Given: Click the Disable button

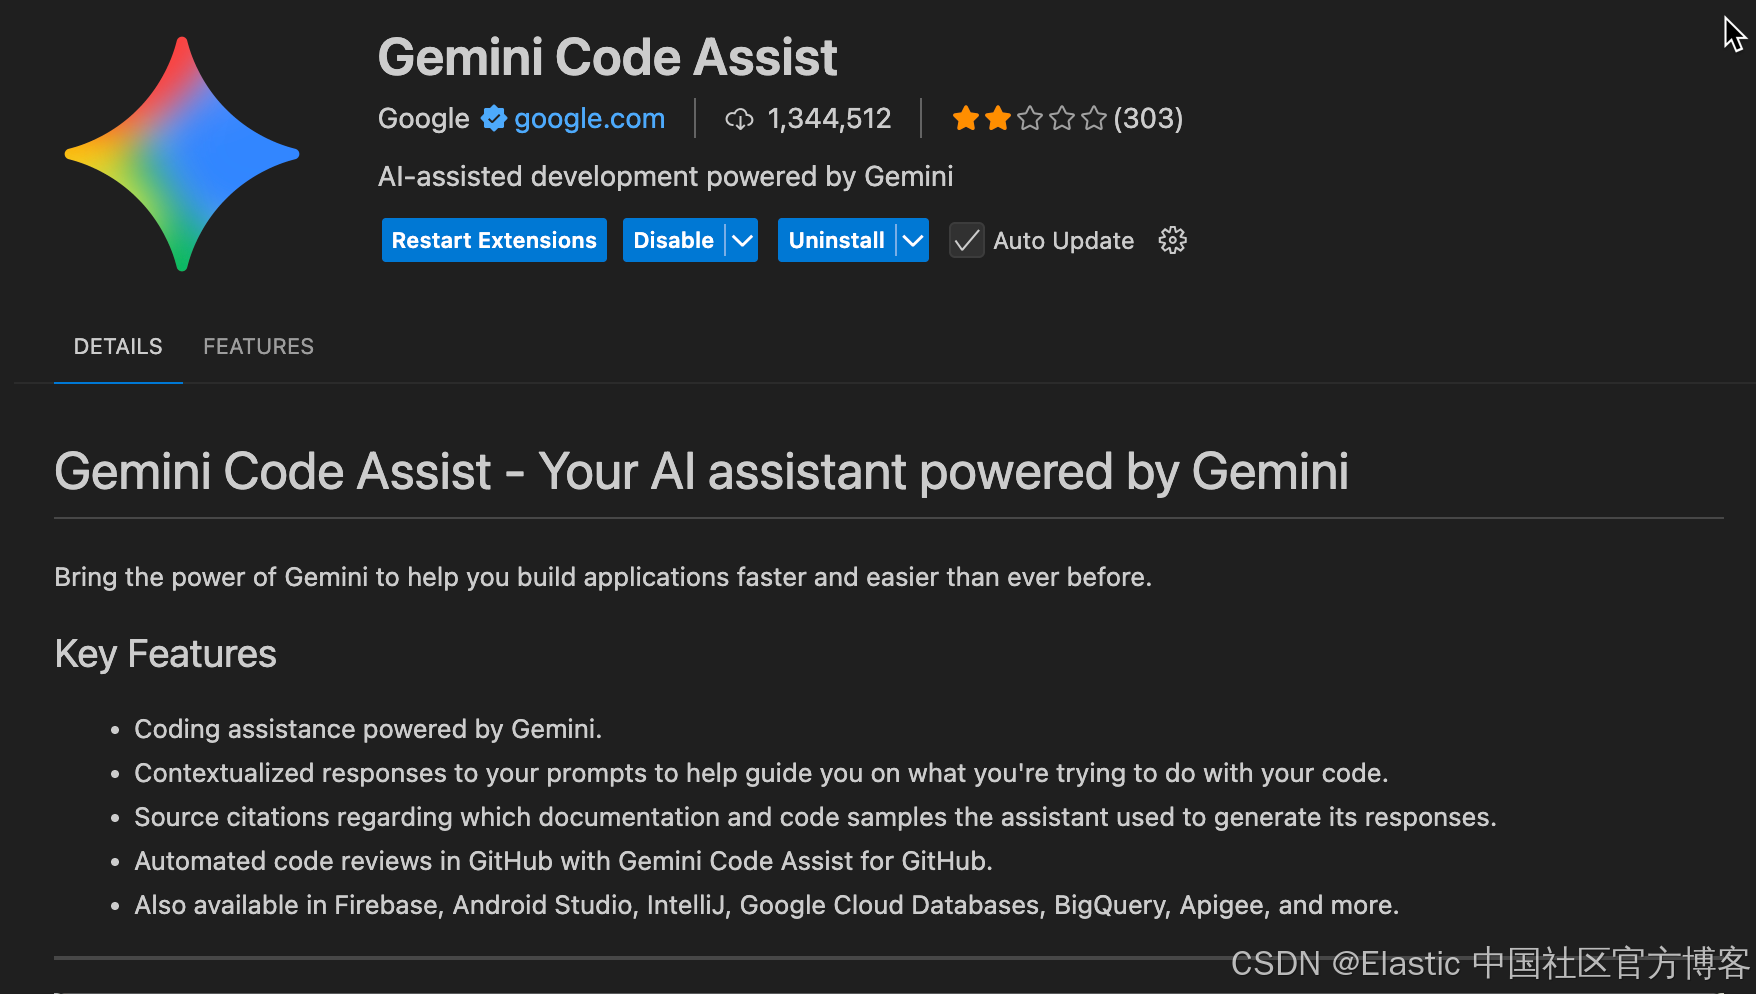Looking at the screenshot, I should (673, 240).
